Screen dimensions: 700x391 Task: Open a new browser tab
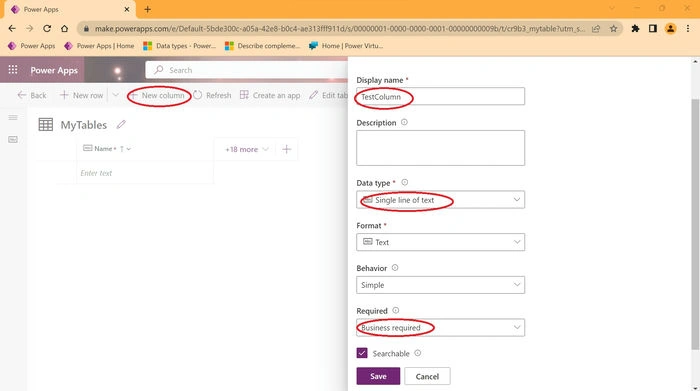(x=147, y=9)
